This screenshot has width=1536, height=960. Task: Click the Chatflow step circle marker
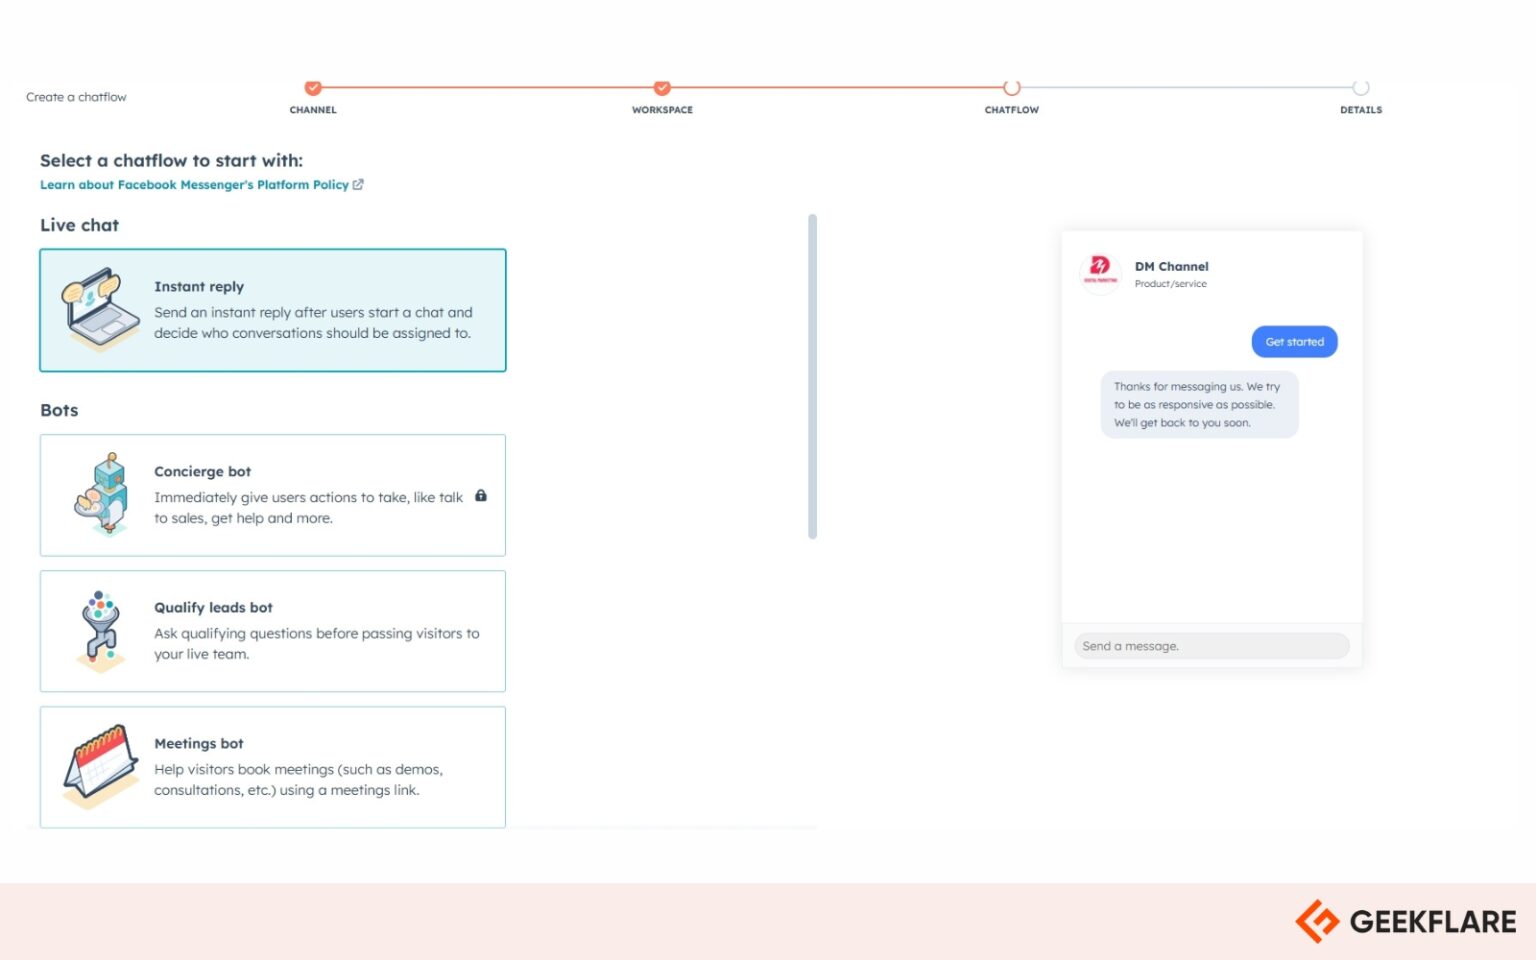1012,88
